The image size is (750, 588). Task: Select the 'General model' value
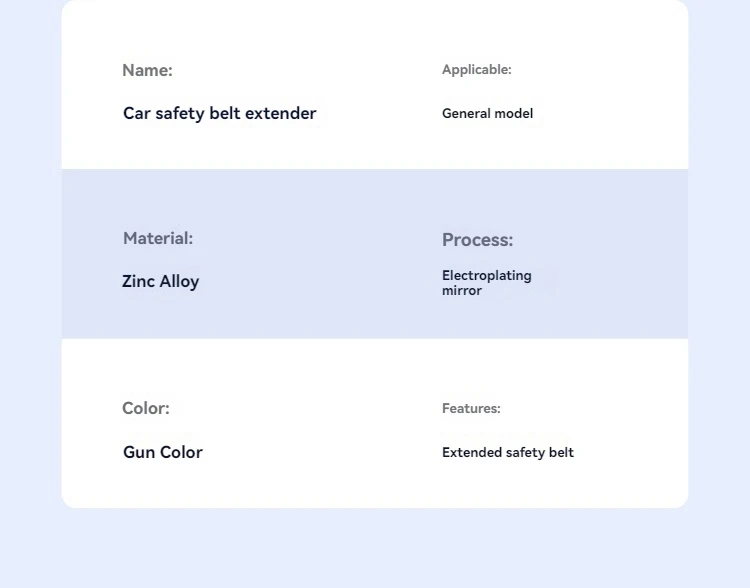[x=487, y=113]
